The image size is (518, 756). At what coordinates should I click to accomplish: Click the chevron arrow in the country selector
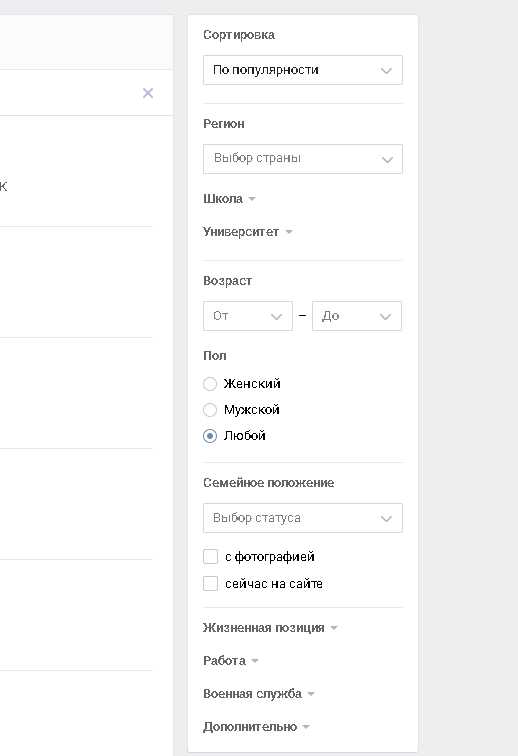(387, 160)
